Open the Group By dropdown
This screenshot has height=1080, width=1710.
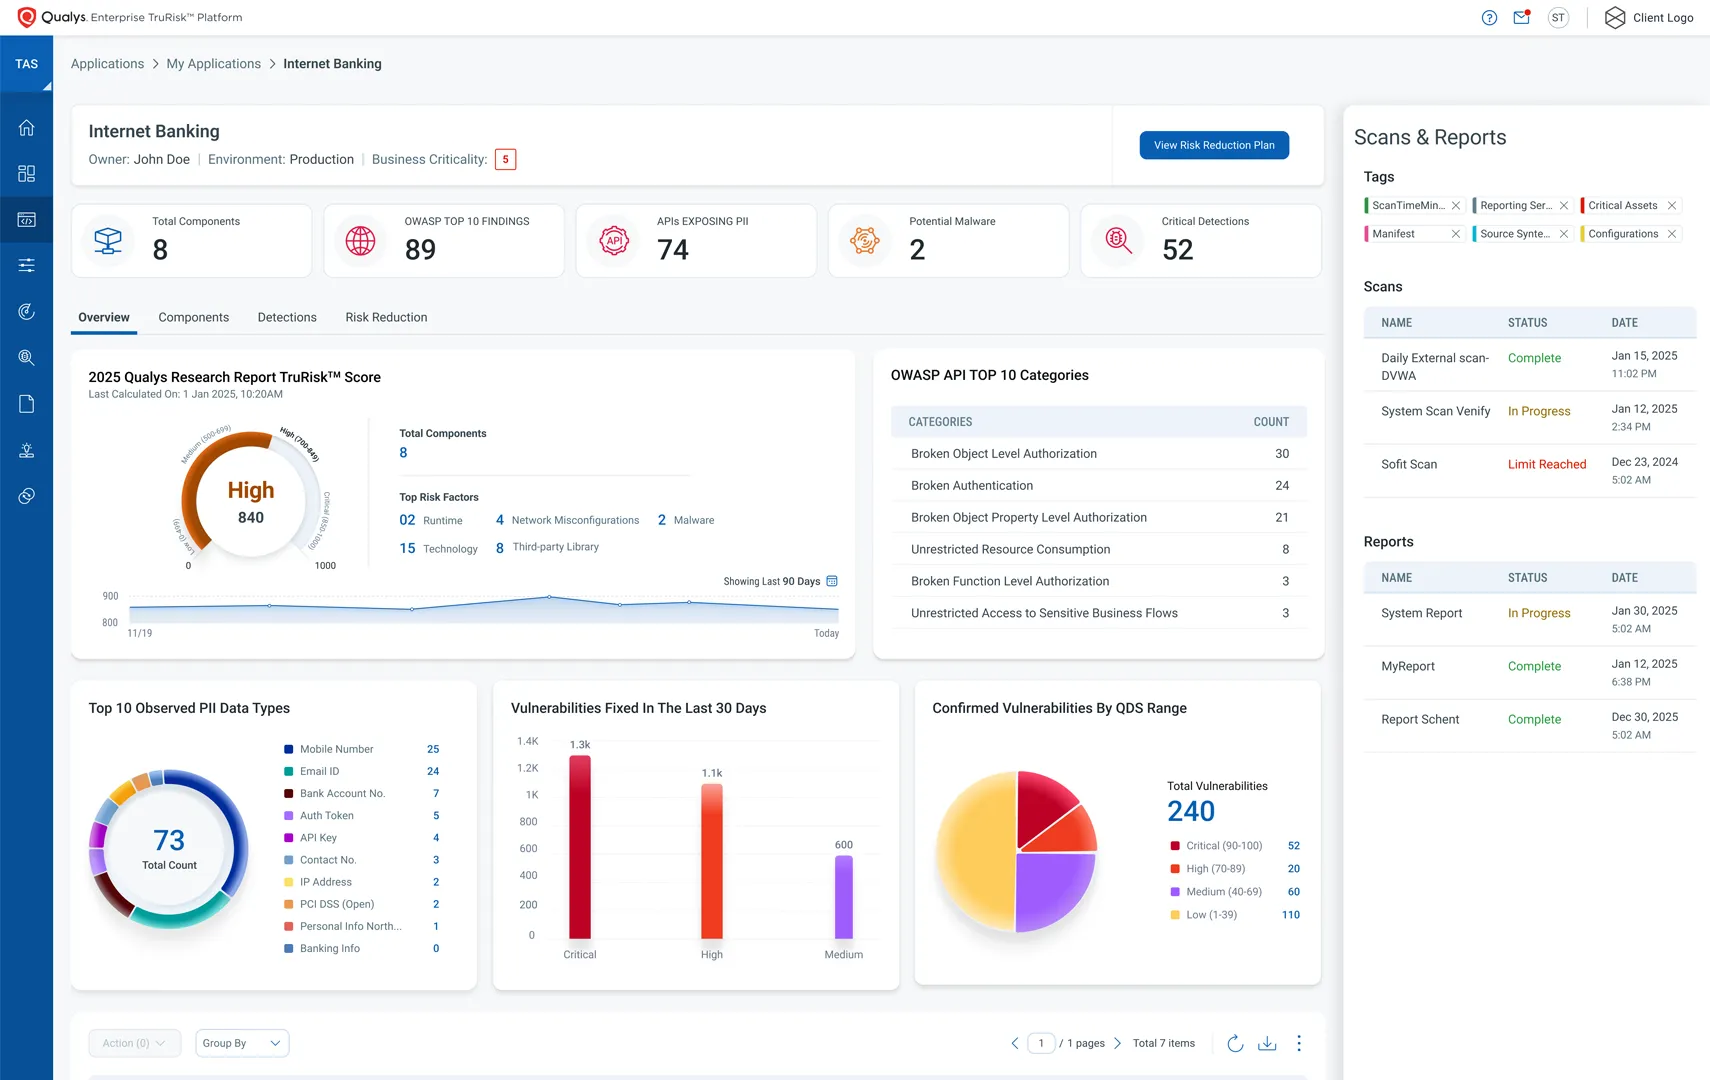[x=241, y=1042]
